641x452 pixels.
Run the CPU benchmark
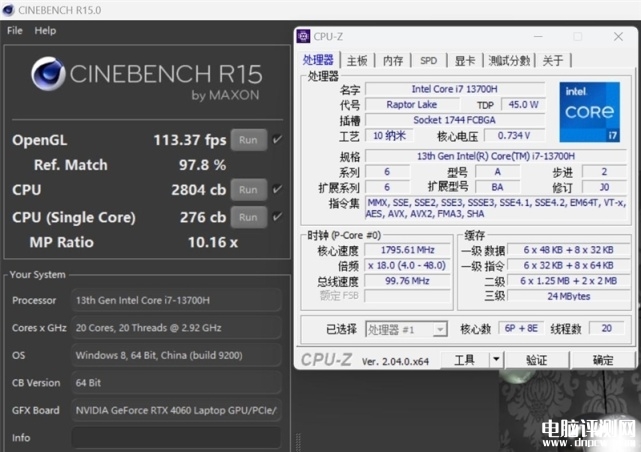tap(249, 190)
